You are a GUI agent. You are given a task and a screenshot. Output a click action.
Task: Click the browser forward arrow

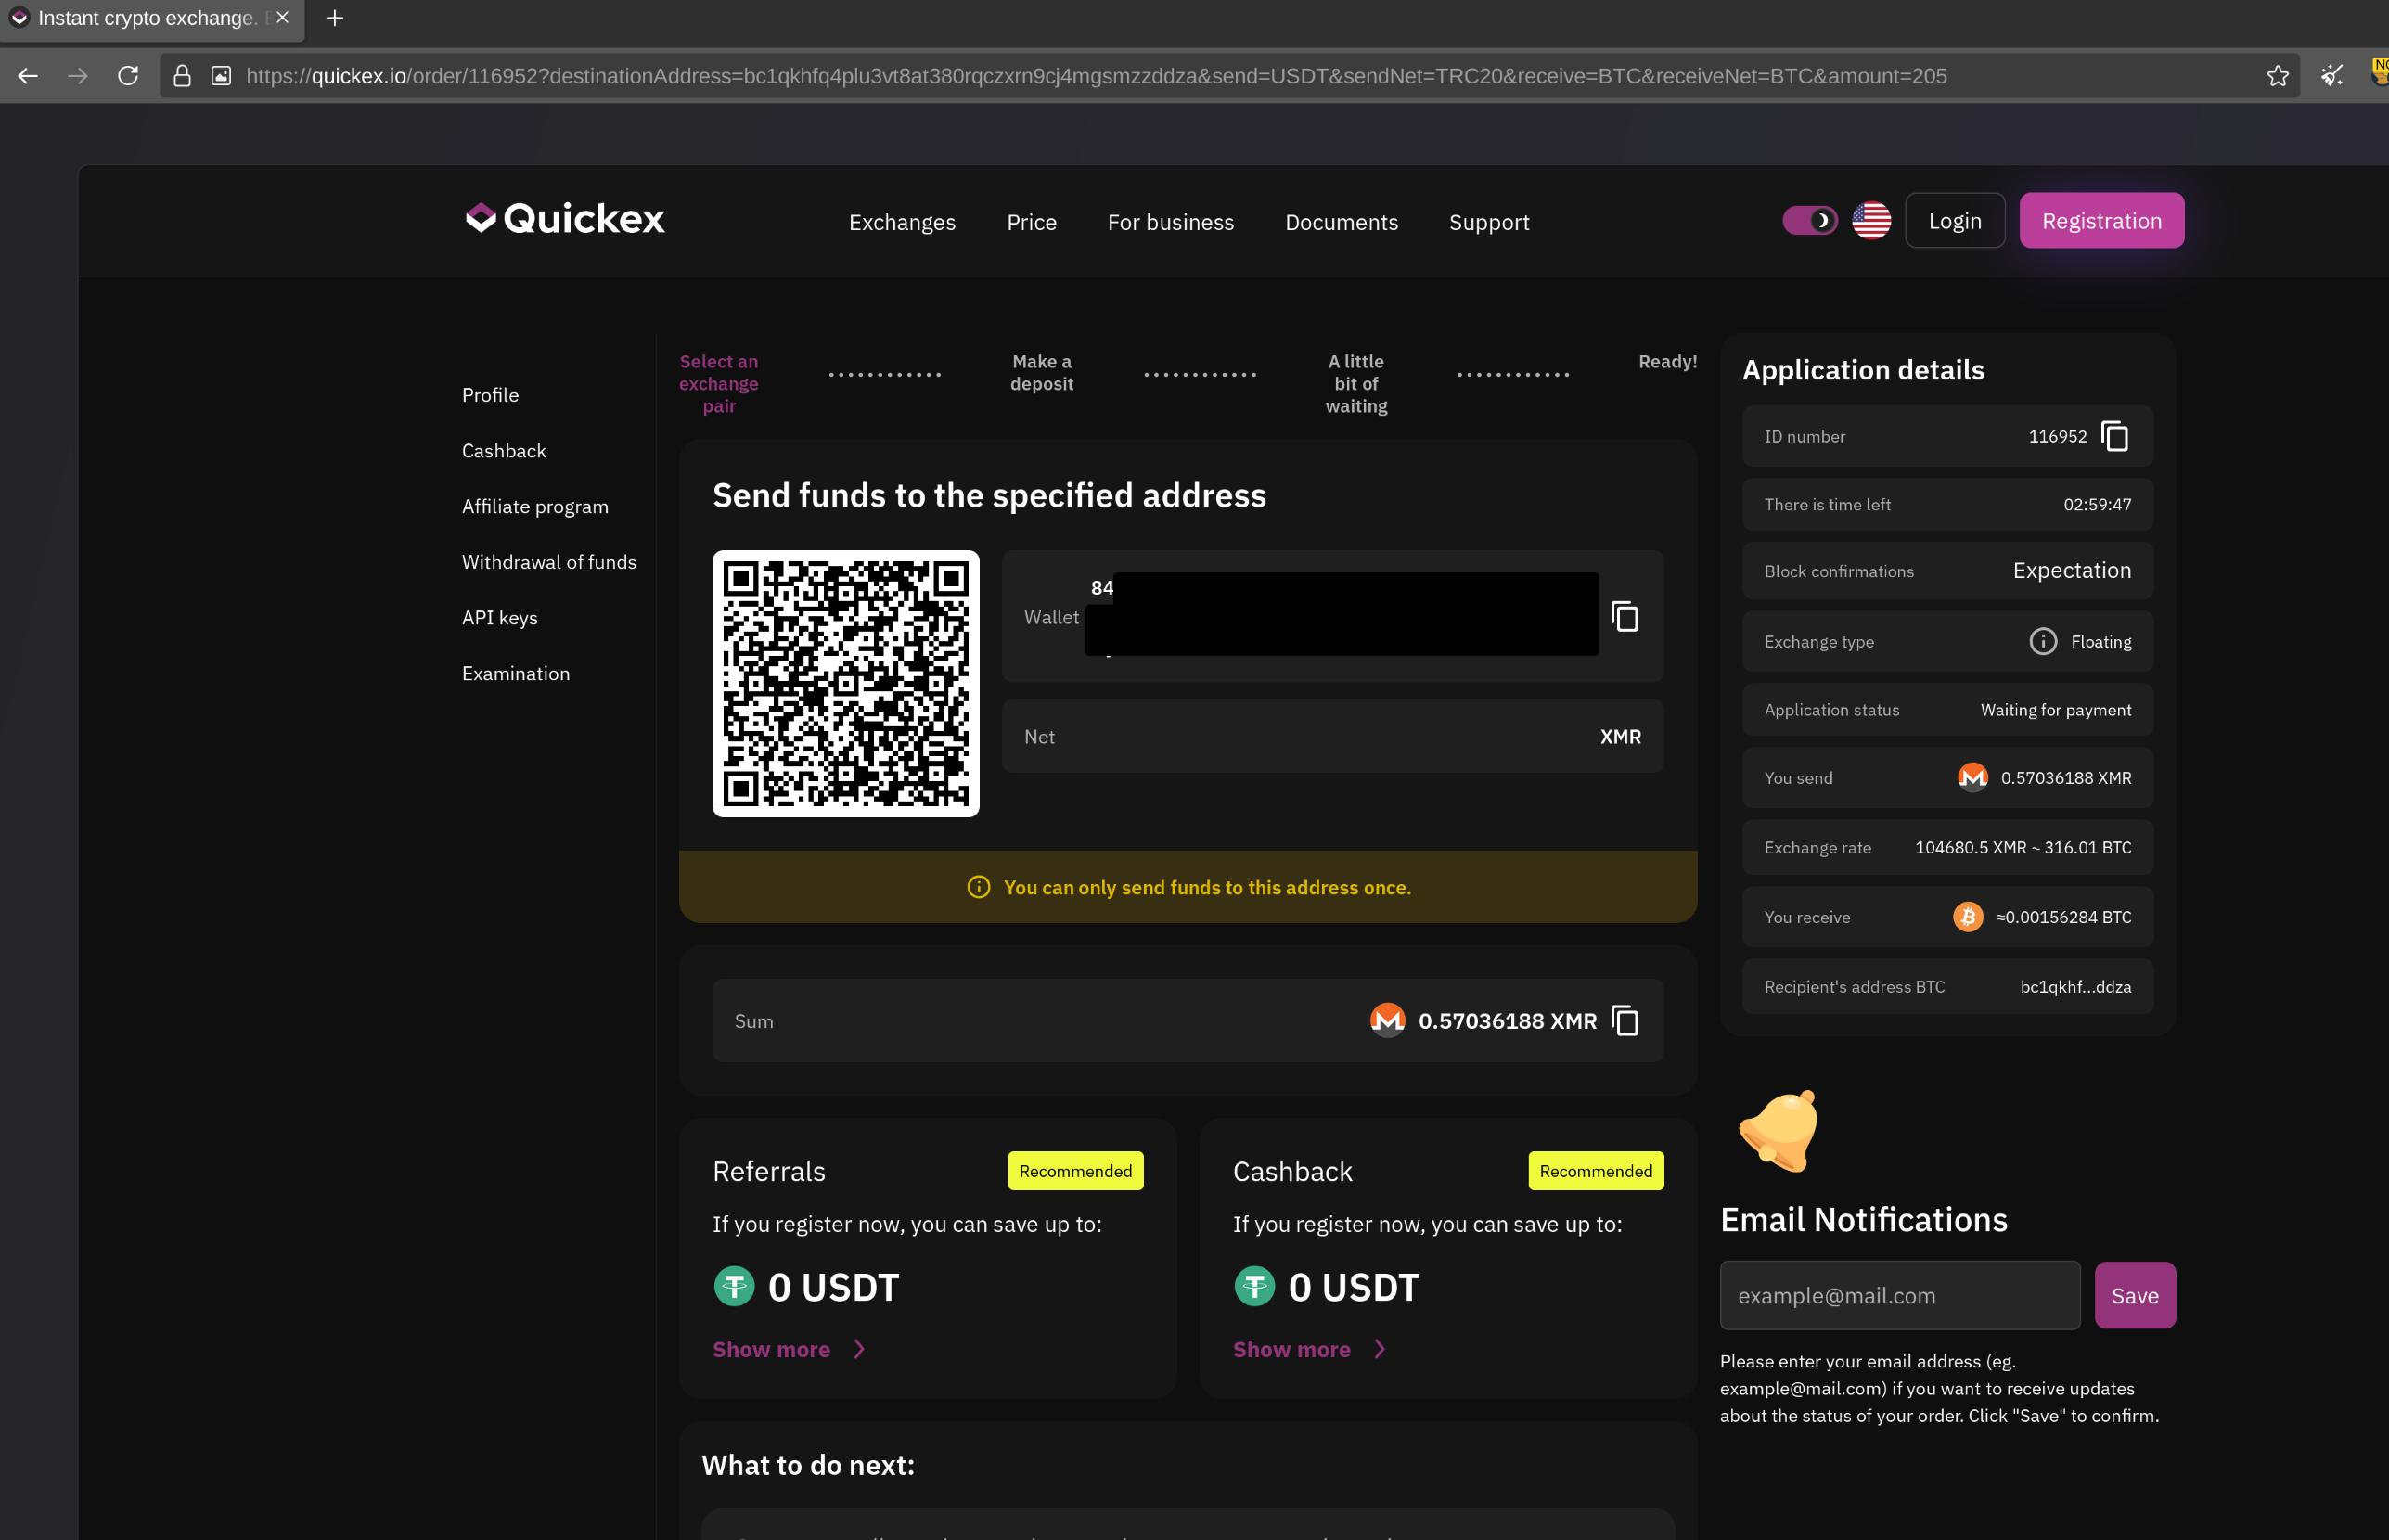click(78, 76)
